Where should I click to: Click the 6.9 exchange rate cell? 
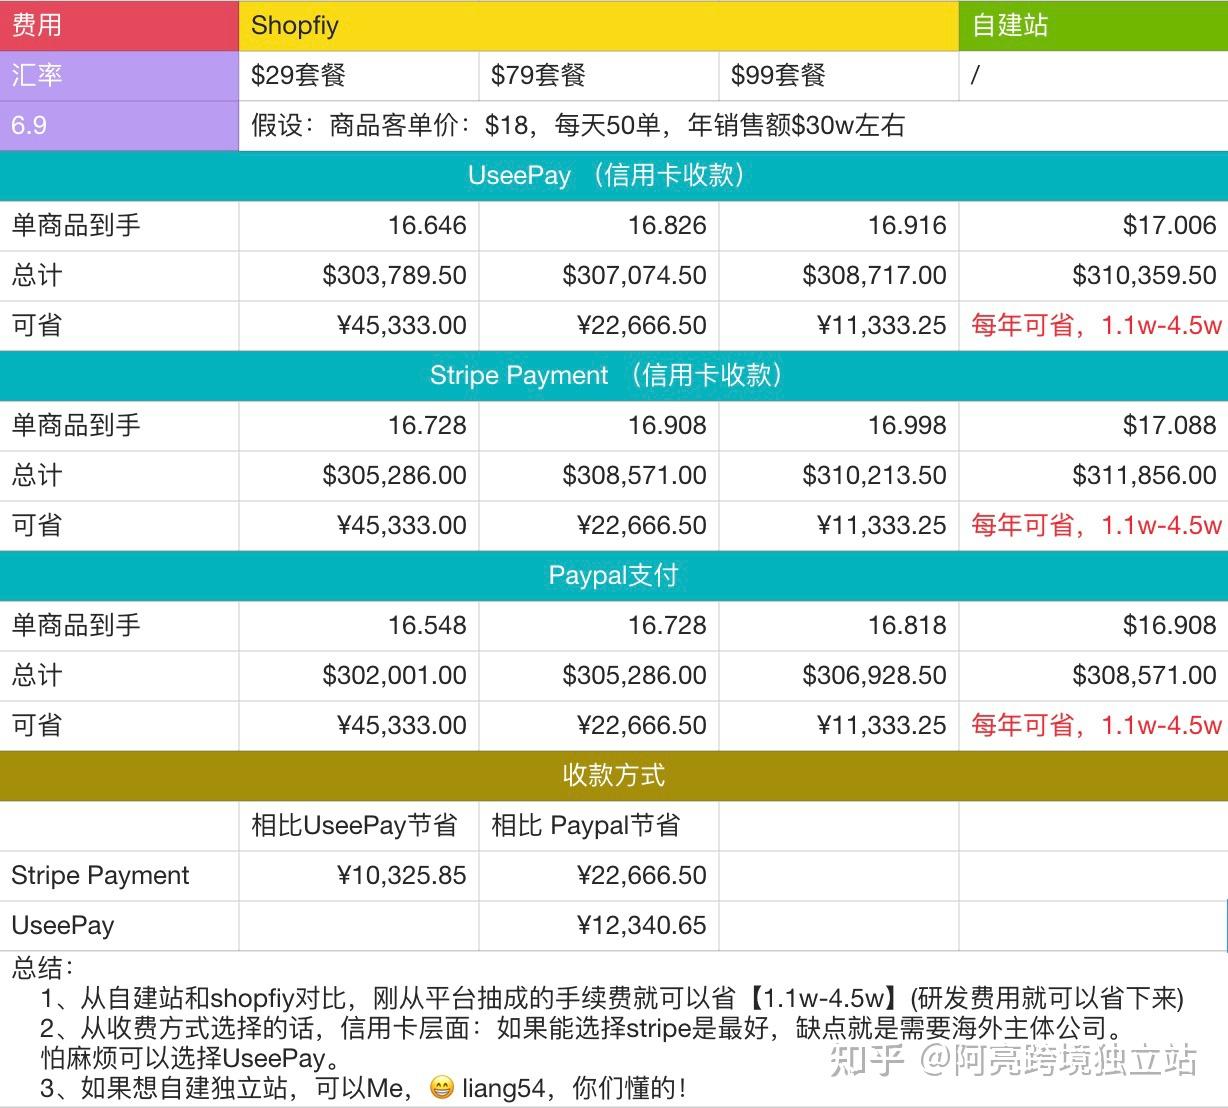click(119, 125)
